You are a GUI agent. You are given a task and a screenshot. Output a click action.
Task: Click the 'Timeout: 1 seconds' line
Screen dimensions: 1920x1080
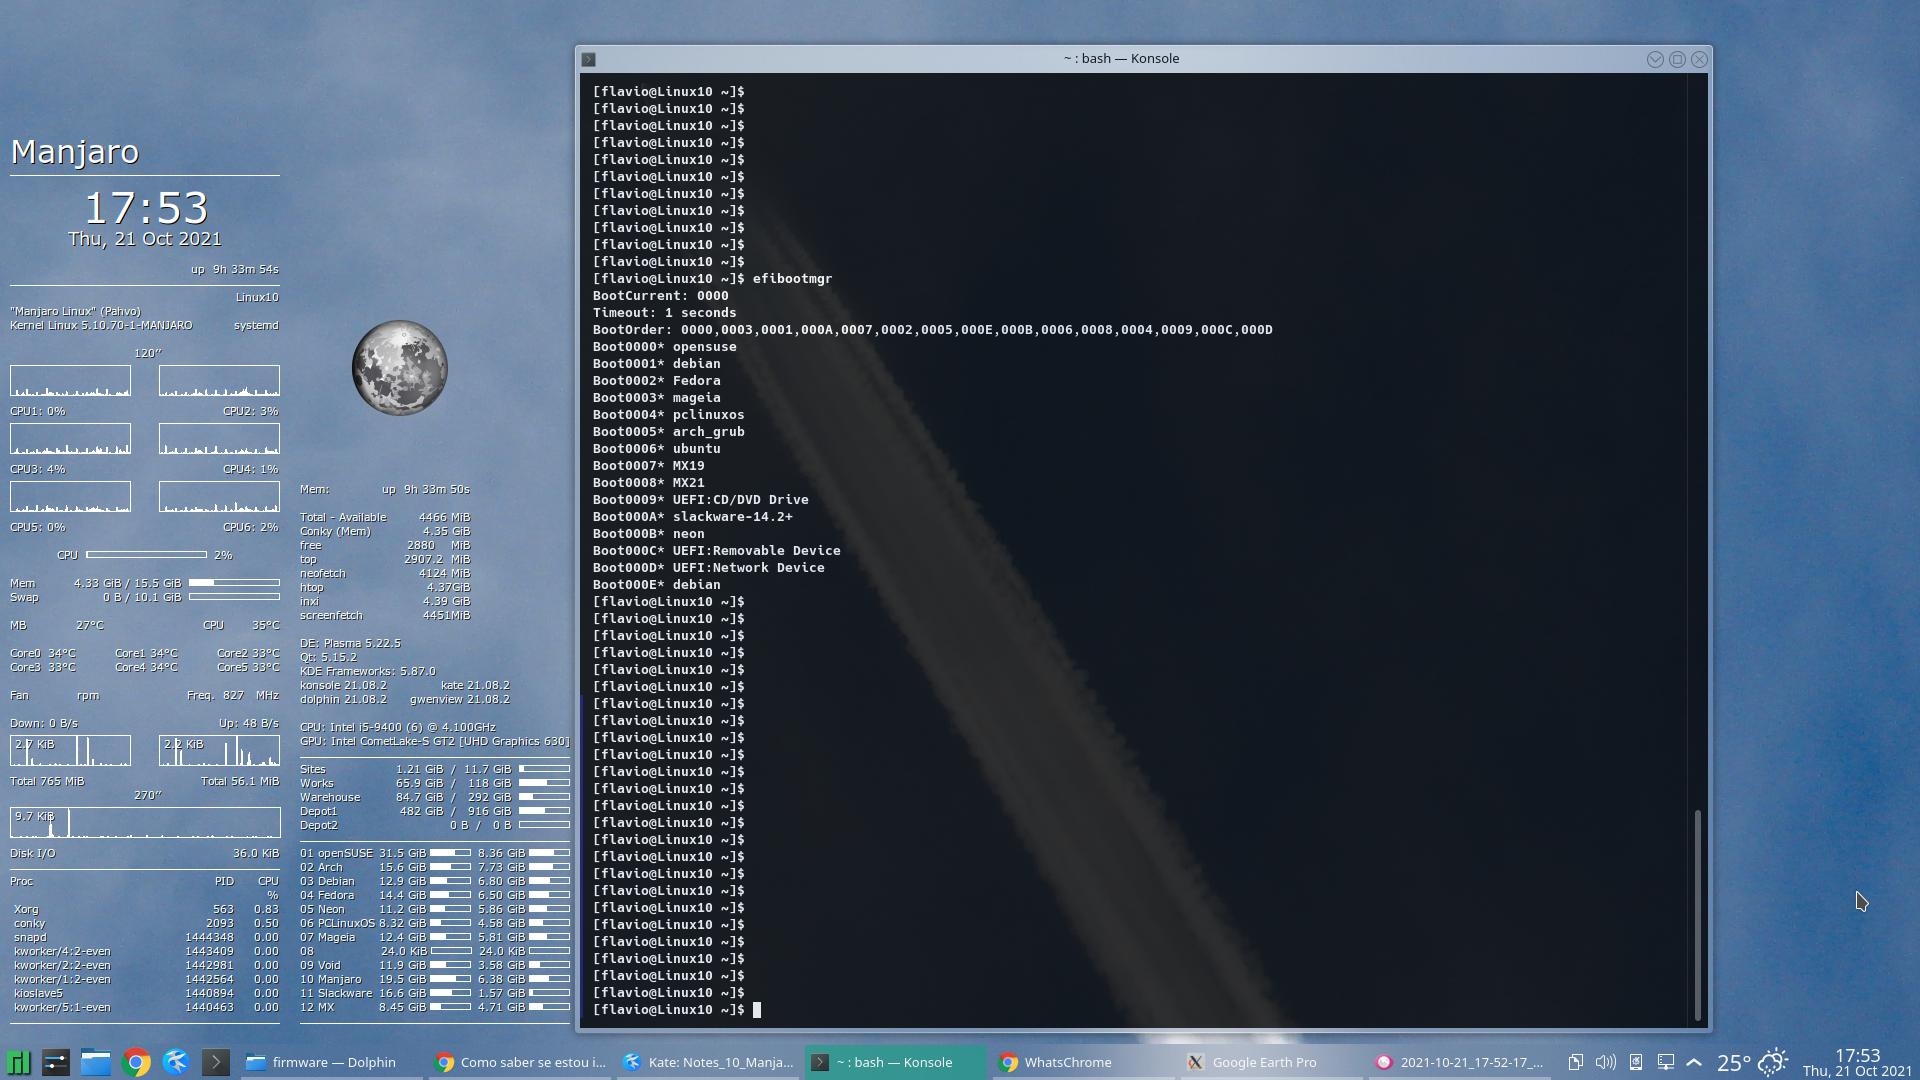point(664,313)
